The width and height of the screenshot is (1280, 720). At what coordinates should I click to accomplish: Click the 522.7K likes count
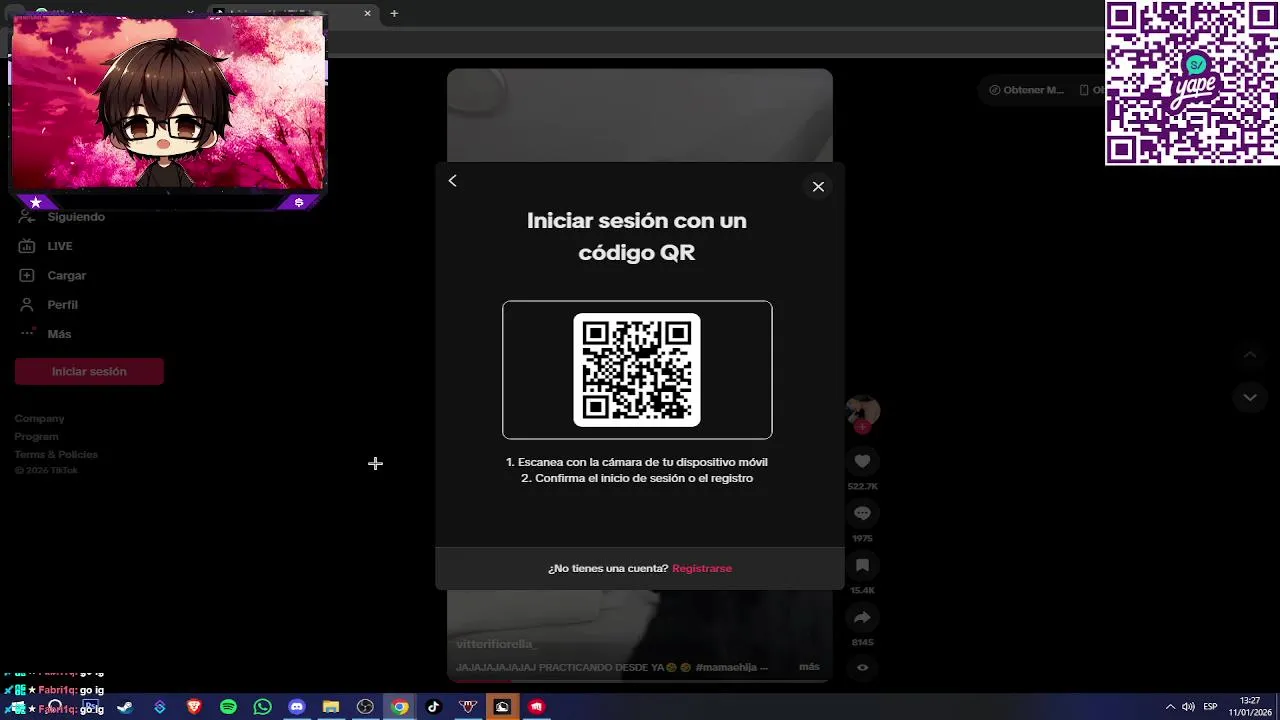coord(862,487)
